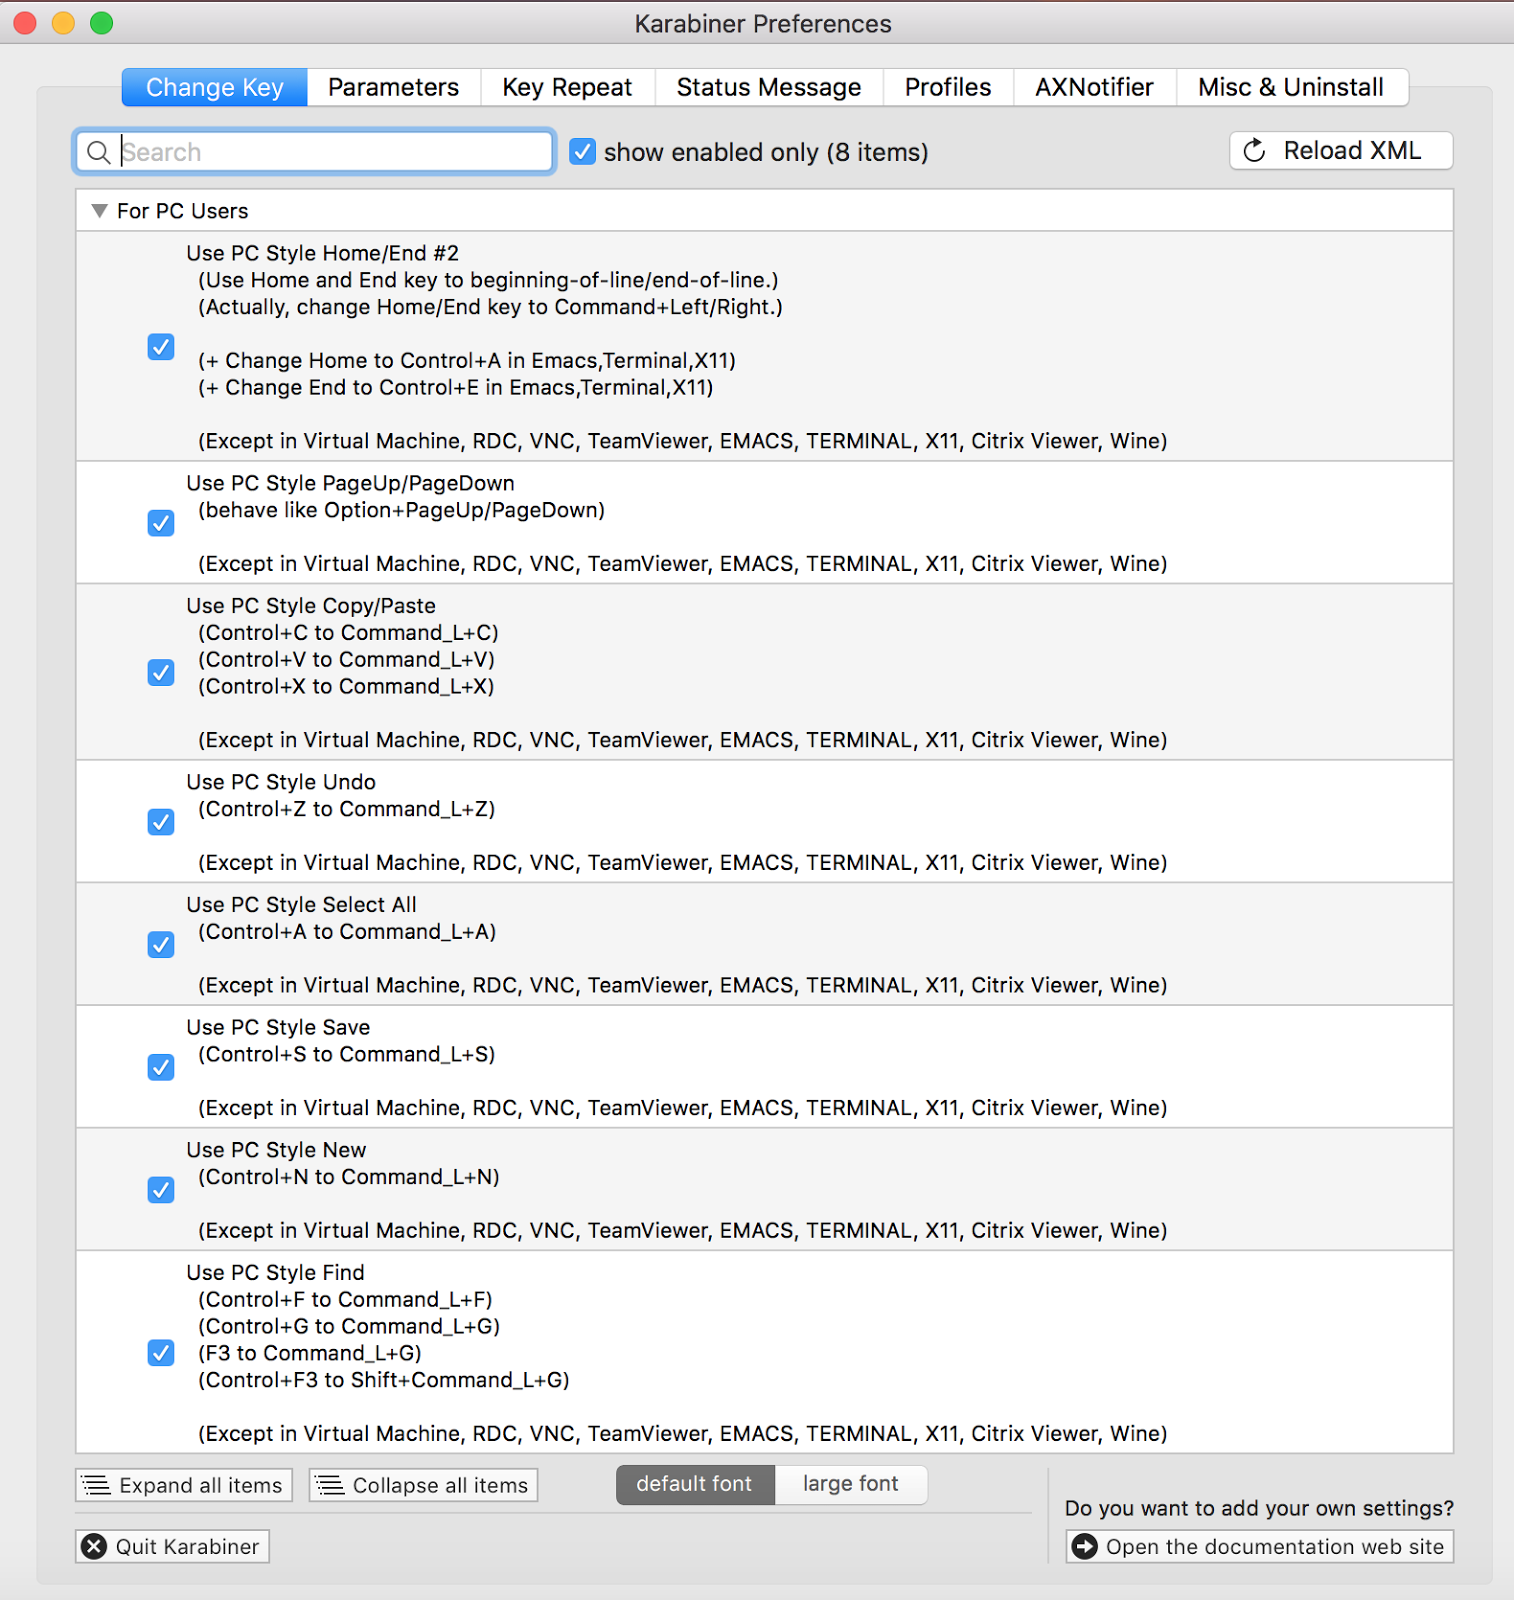Image resolution: width=1514 pixels, height=1600 pixels.
Task: Click the Quit Karabiner button
Action: pyautogui.click(x=172, y=1547)
